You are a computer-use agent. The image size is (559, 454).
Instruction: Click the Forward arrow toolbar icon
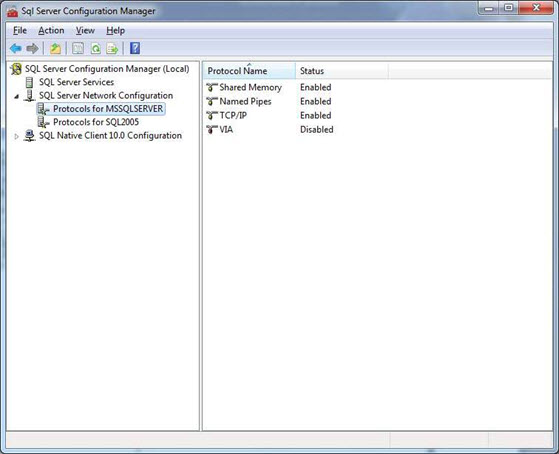(32, 48)
